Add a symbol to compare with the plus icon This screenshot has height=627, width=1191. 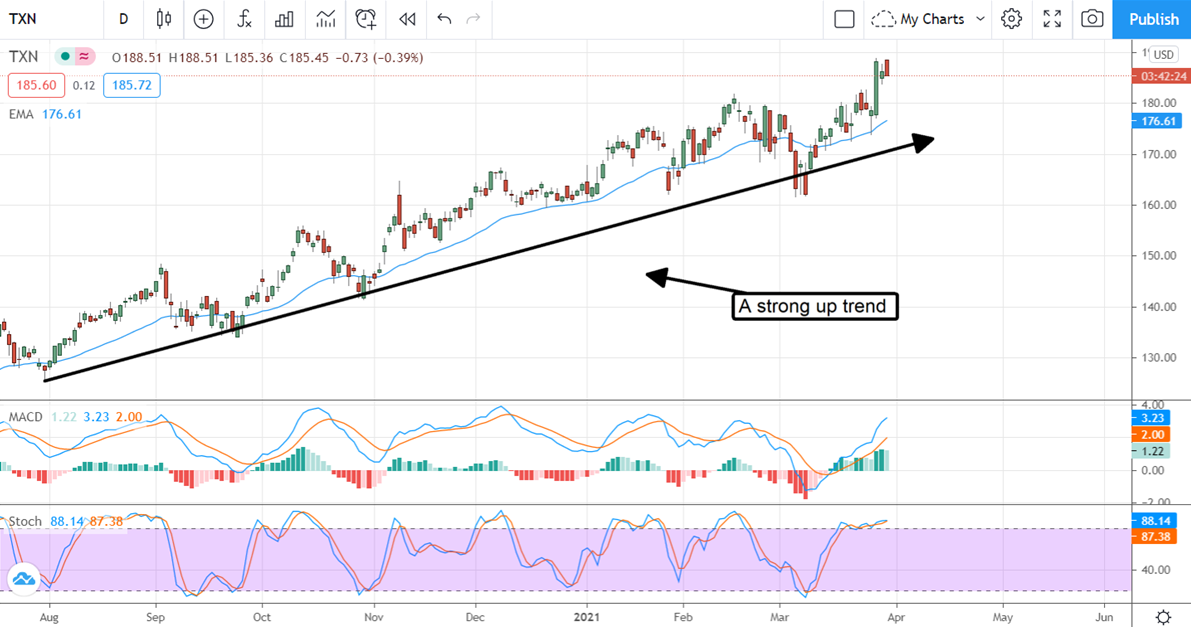pos(204,19)
